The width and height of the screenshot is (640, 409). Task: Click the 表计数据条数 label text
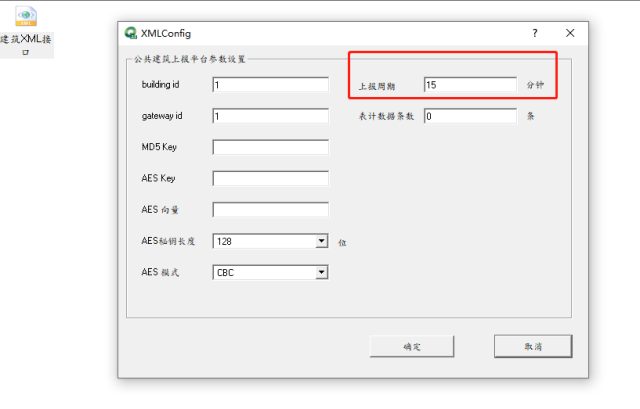pyautogui.click(x=386, y=117)
